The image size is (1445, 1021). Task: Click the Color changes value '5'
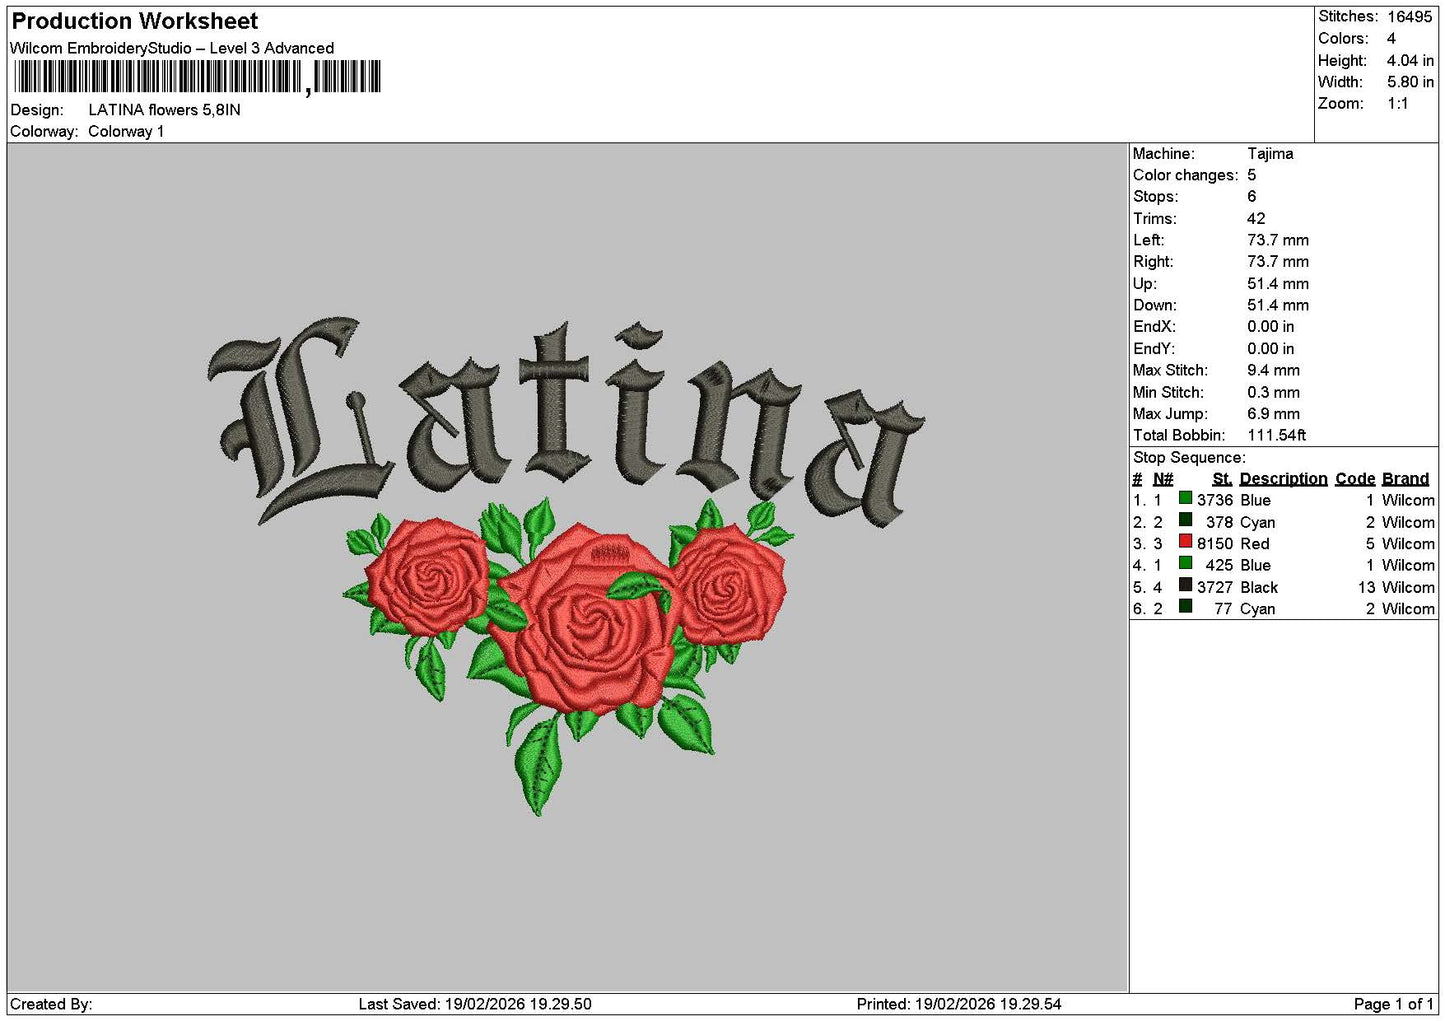(x=1251, y=175)
